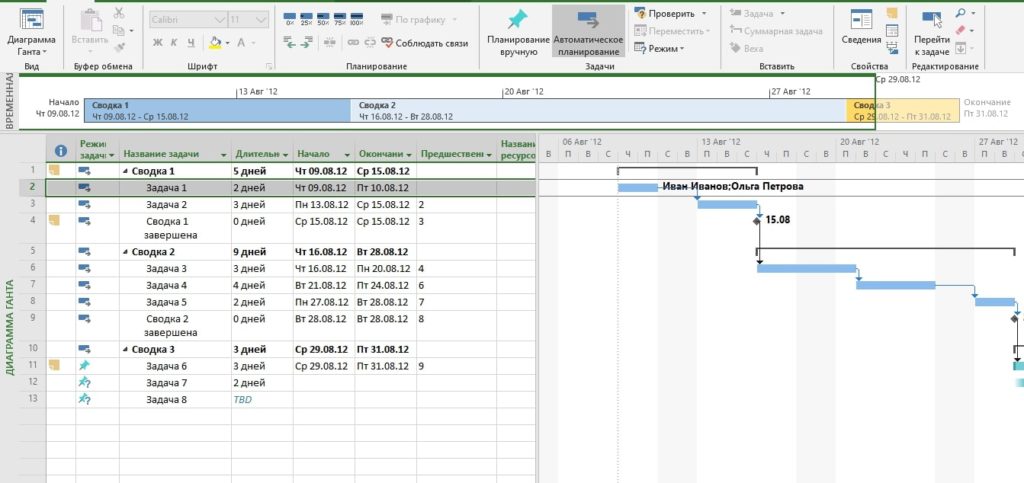Click the blue info icon column header
This screenshot has height=483, width=1024.
(61, 151)
